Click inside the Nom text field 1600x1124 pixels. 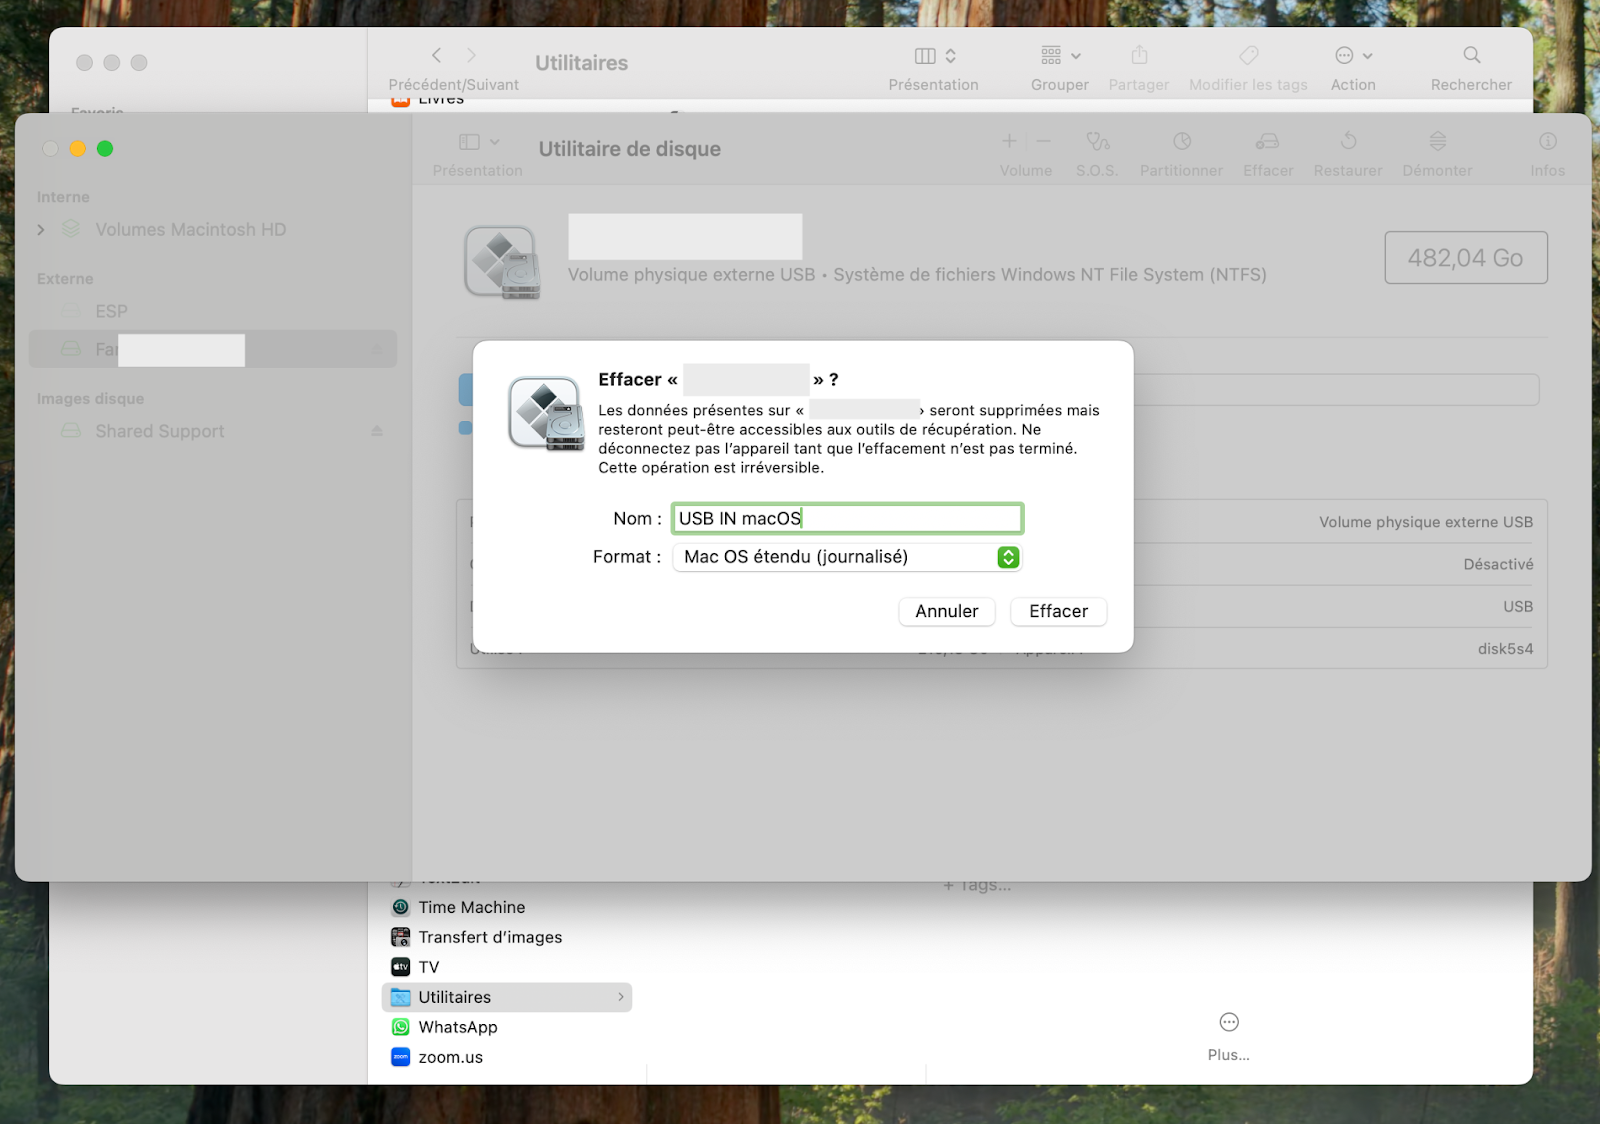[846, 518]
